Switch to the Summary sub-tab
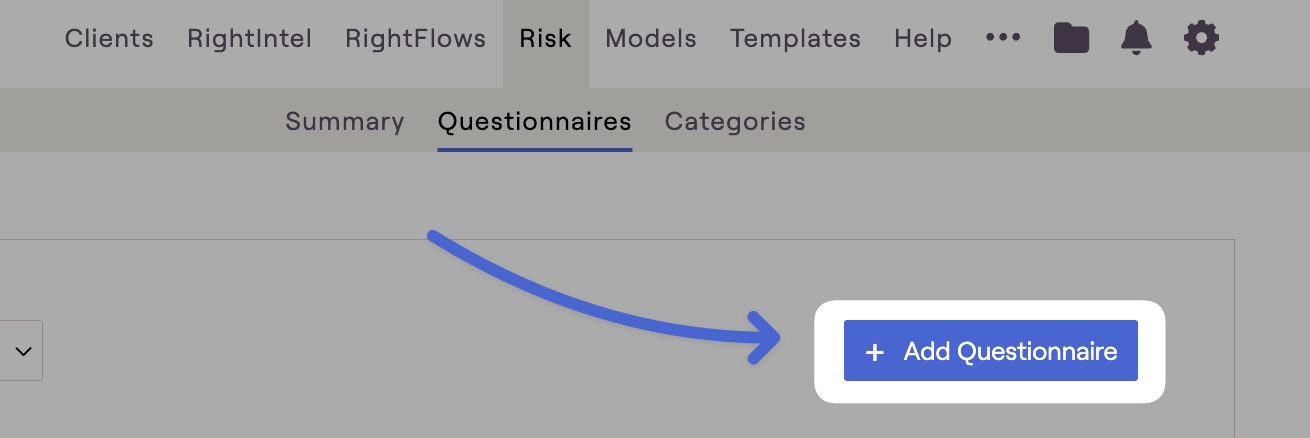The height and width of the screenshot is (438, 1310). click(x=345, y=122)
